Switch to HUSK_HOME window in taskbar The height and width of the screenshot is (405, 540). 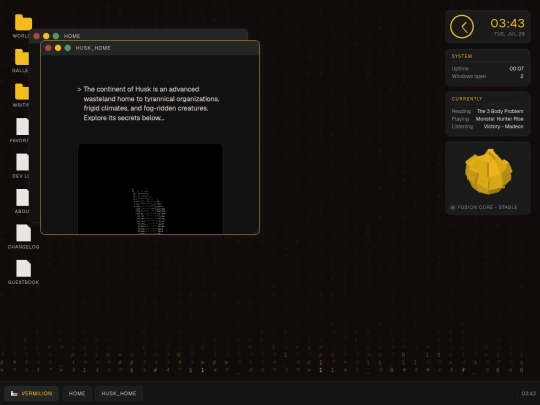tap(119, 393)
